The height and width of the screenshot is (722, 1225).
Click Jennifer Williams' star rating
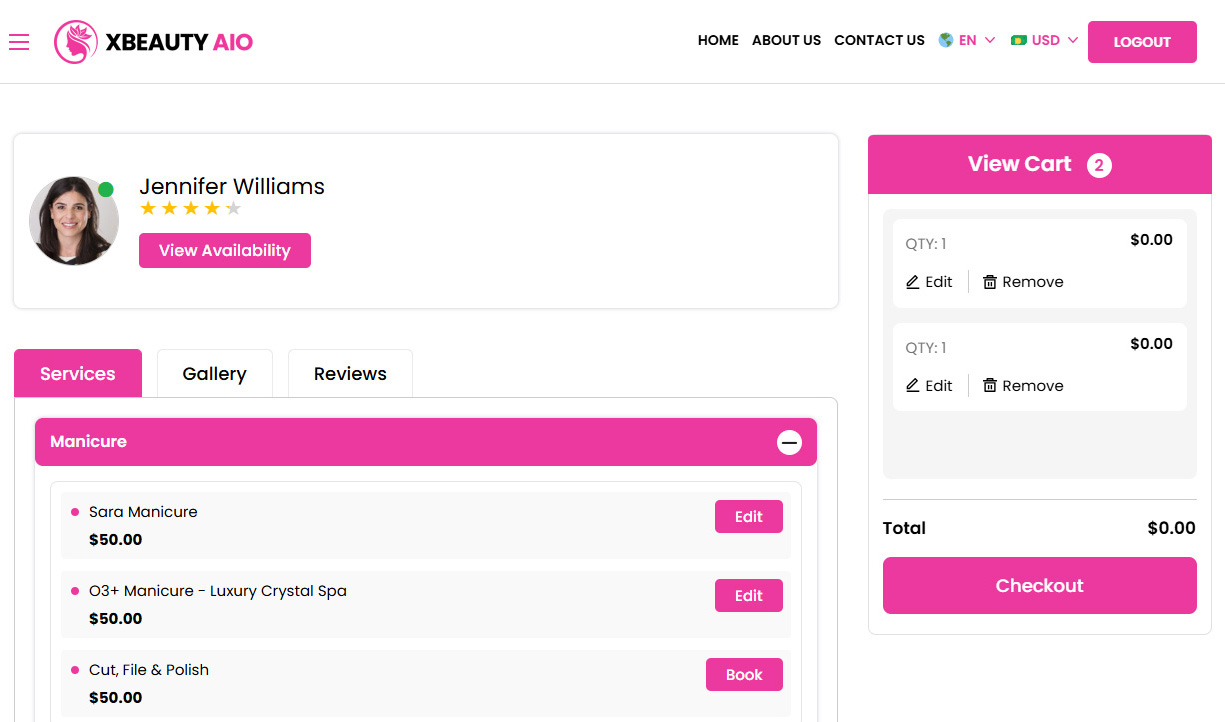(x=190, y=208)
